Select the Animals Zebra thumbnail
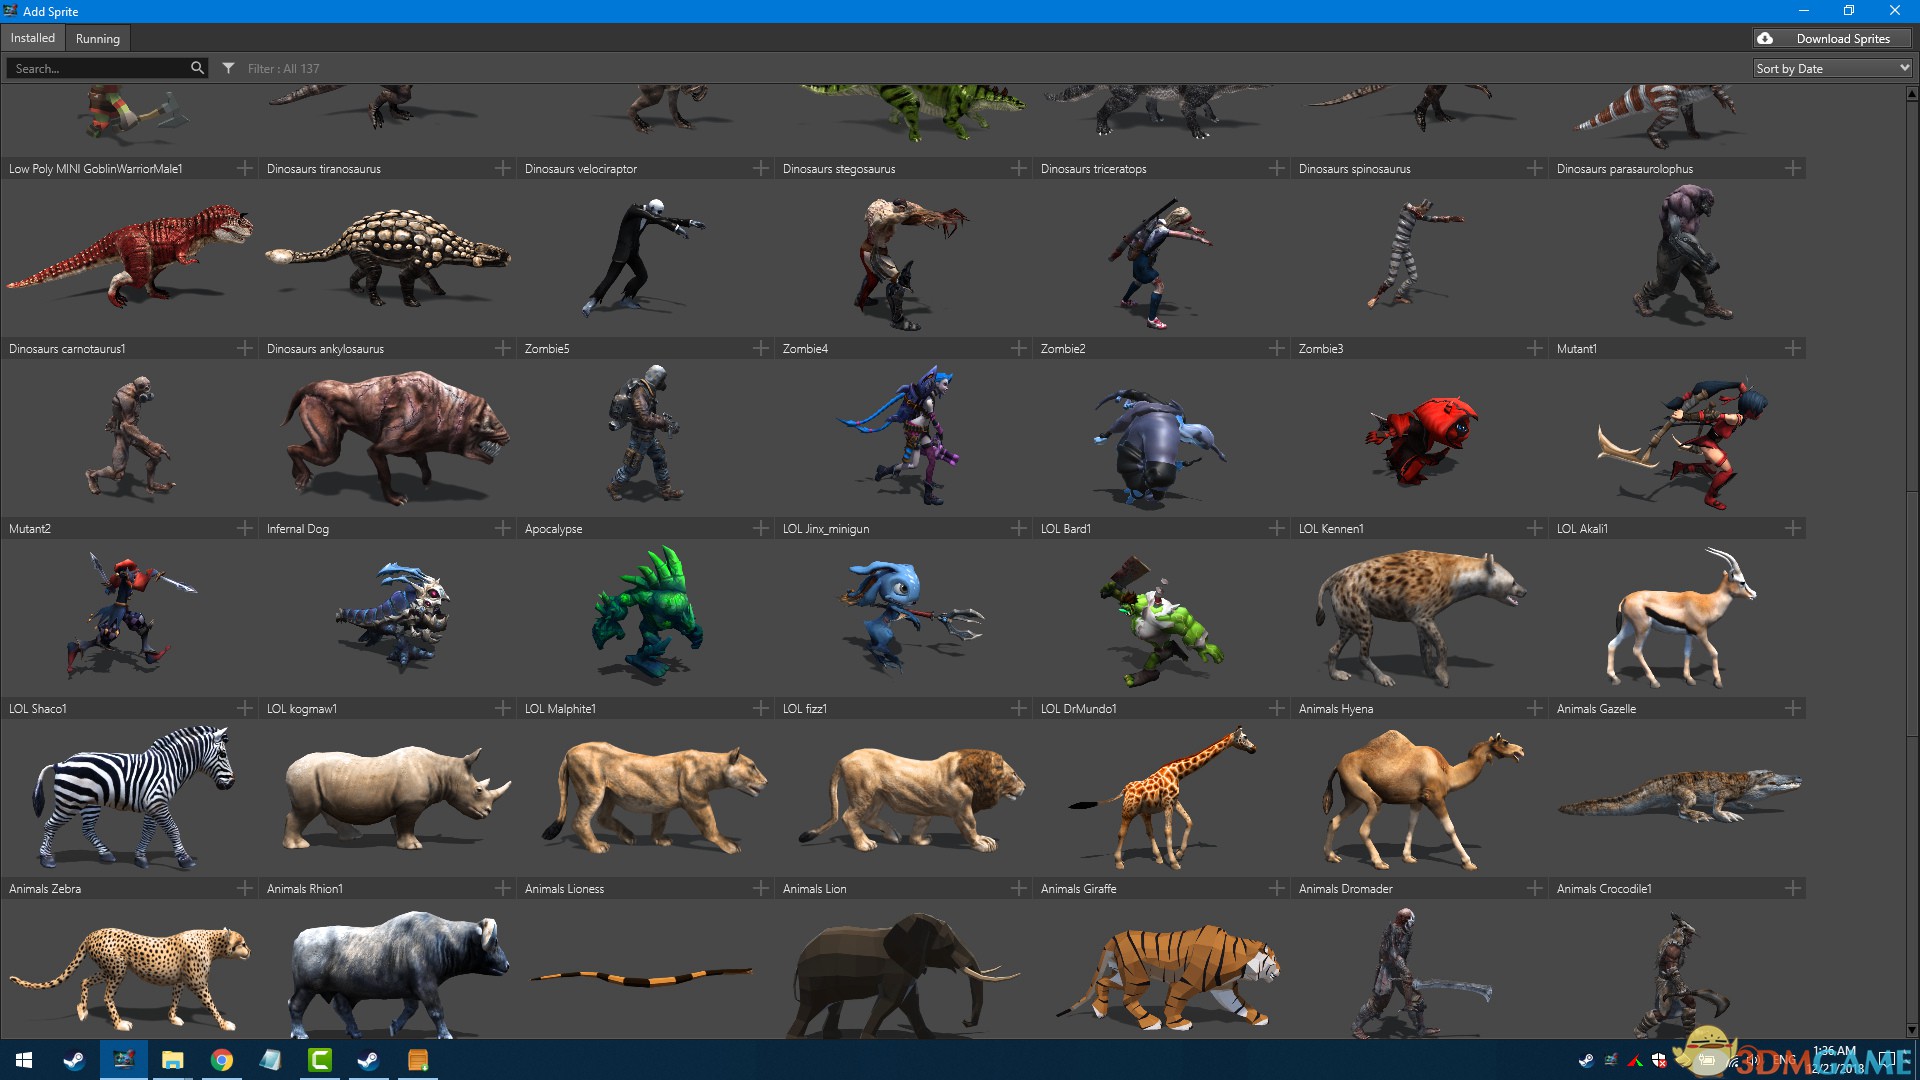Screen dimensions: 1920x1080 coord(132,797)
